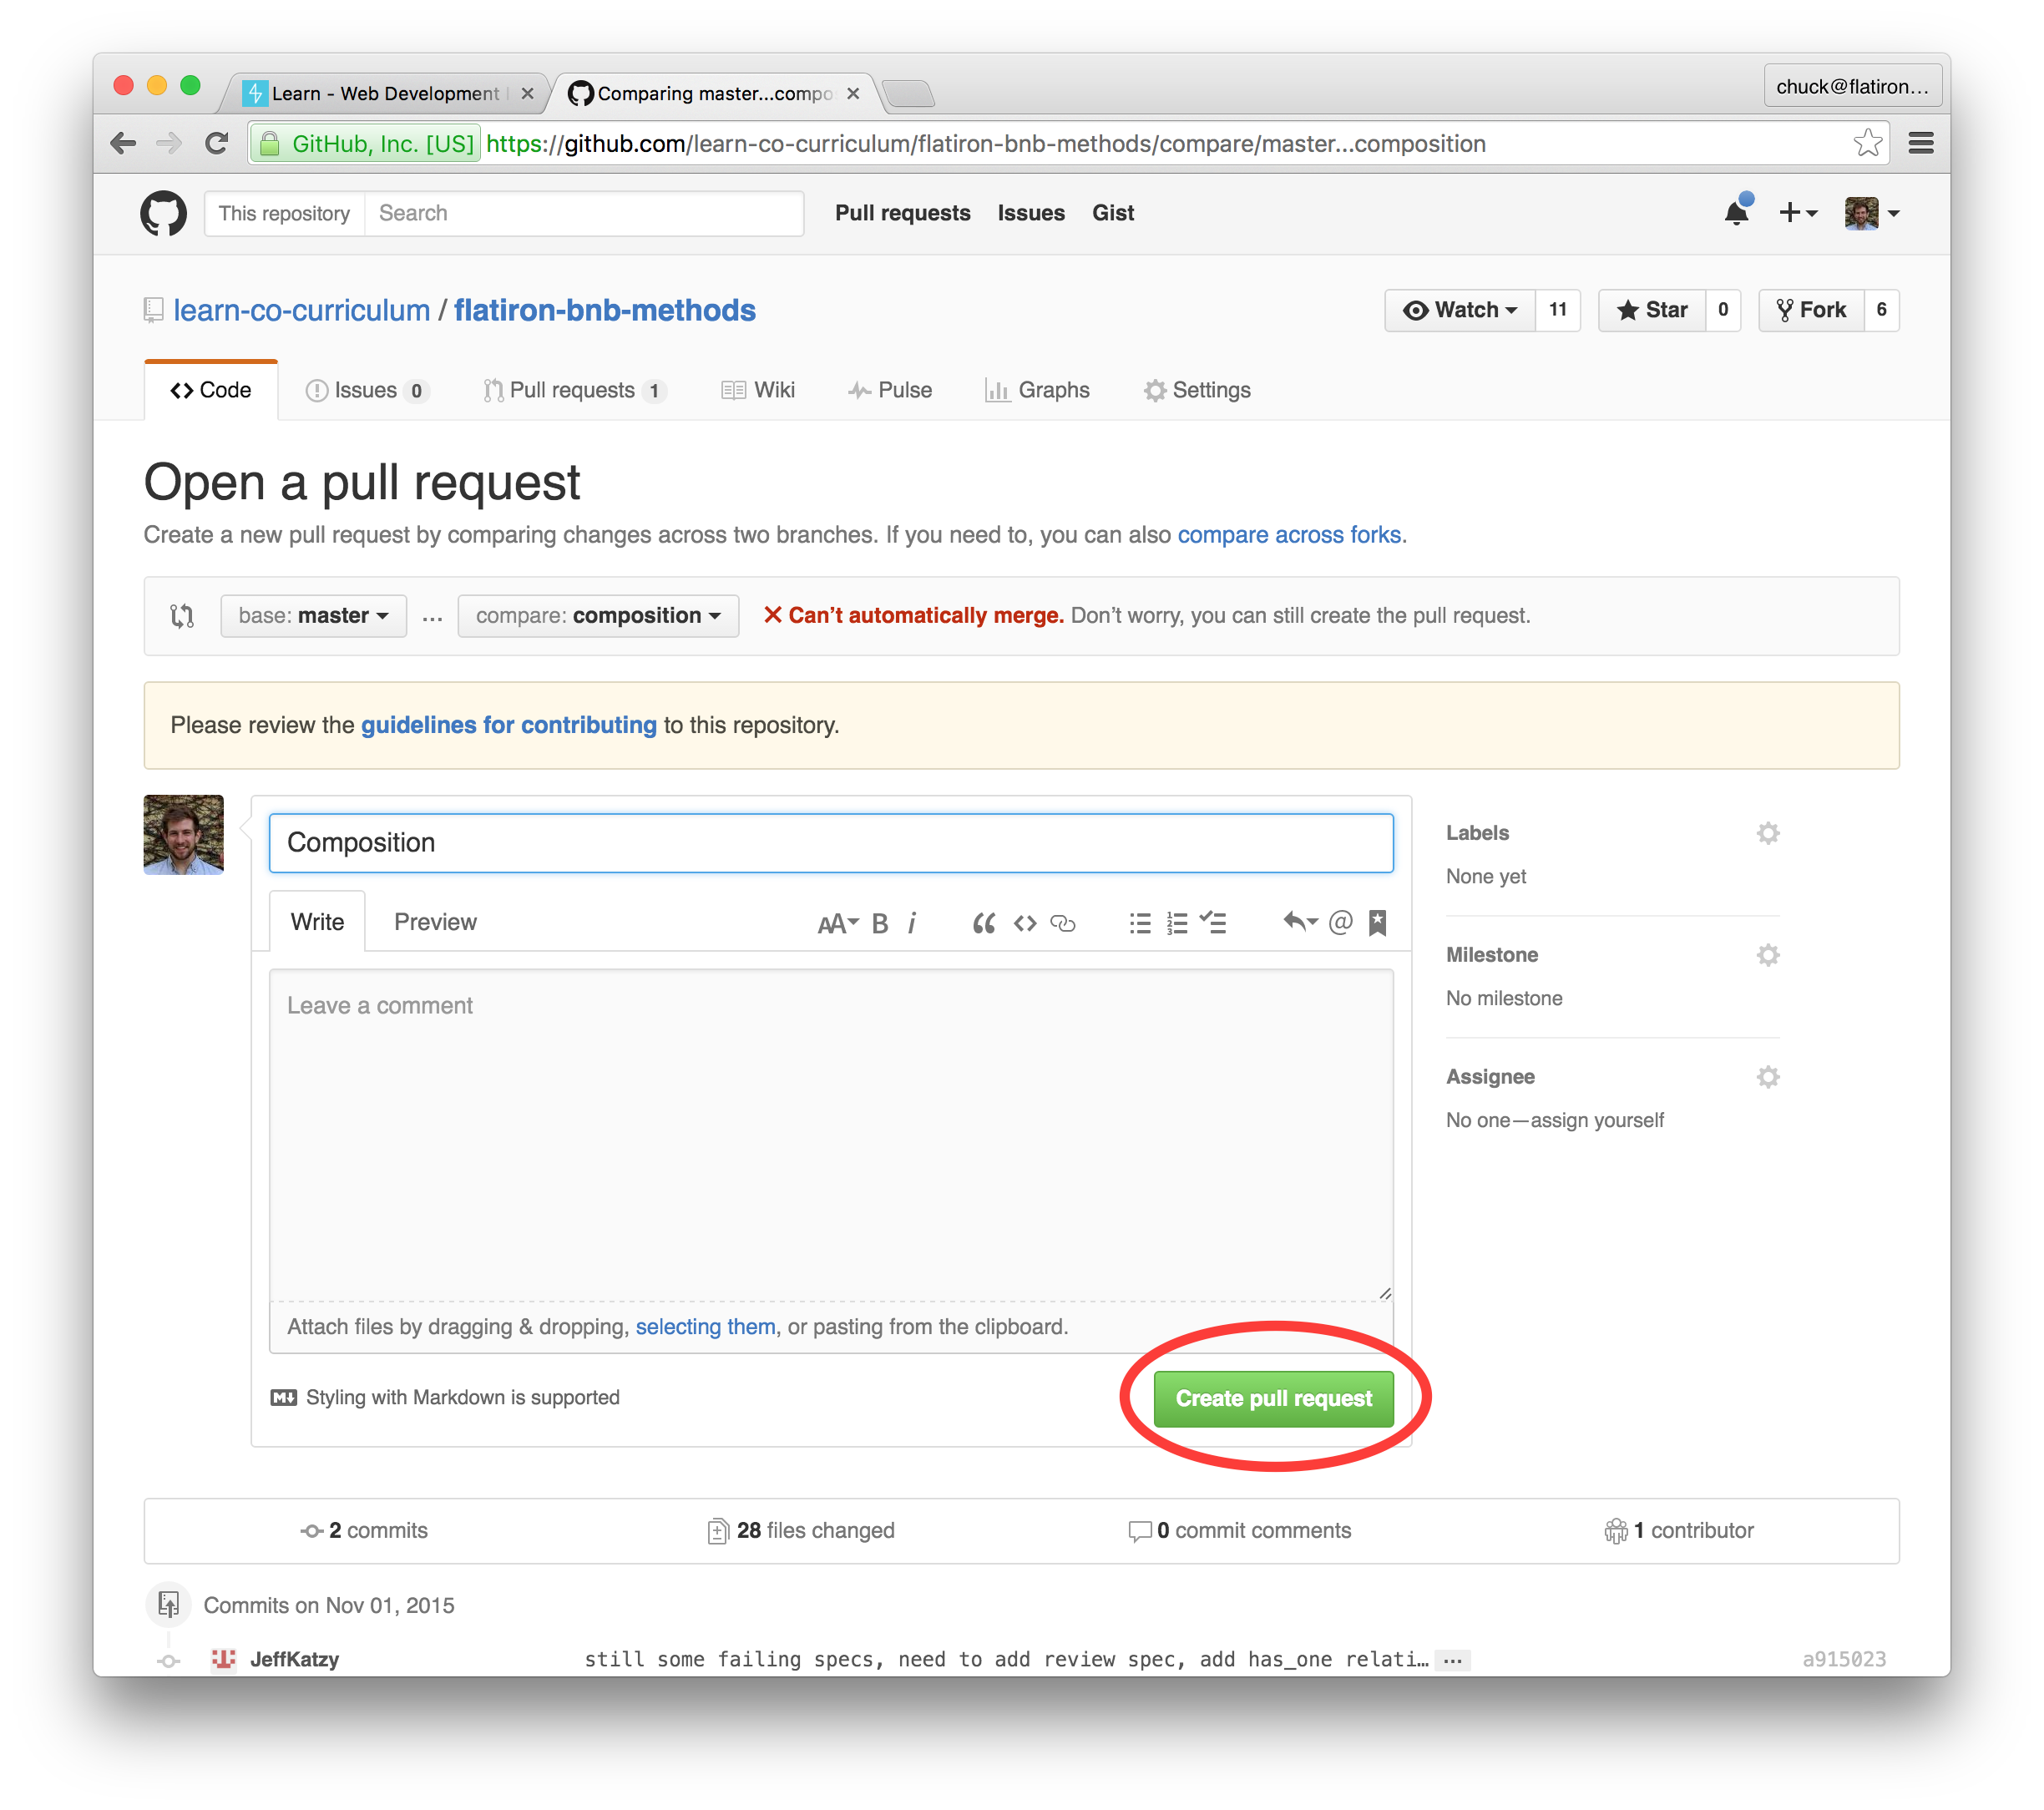Insert code using the code icon
This screenshot has height=1810, width=2044.
[x=1025, y=923]
